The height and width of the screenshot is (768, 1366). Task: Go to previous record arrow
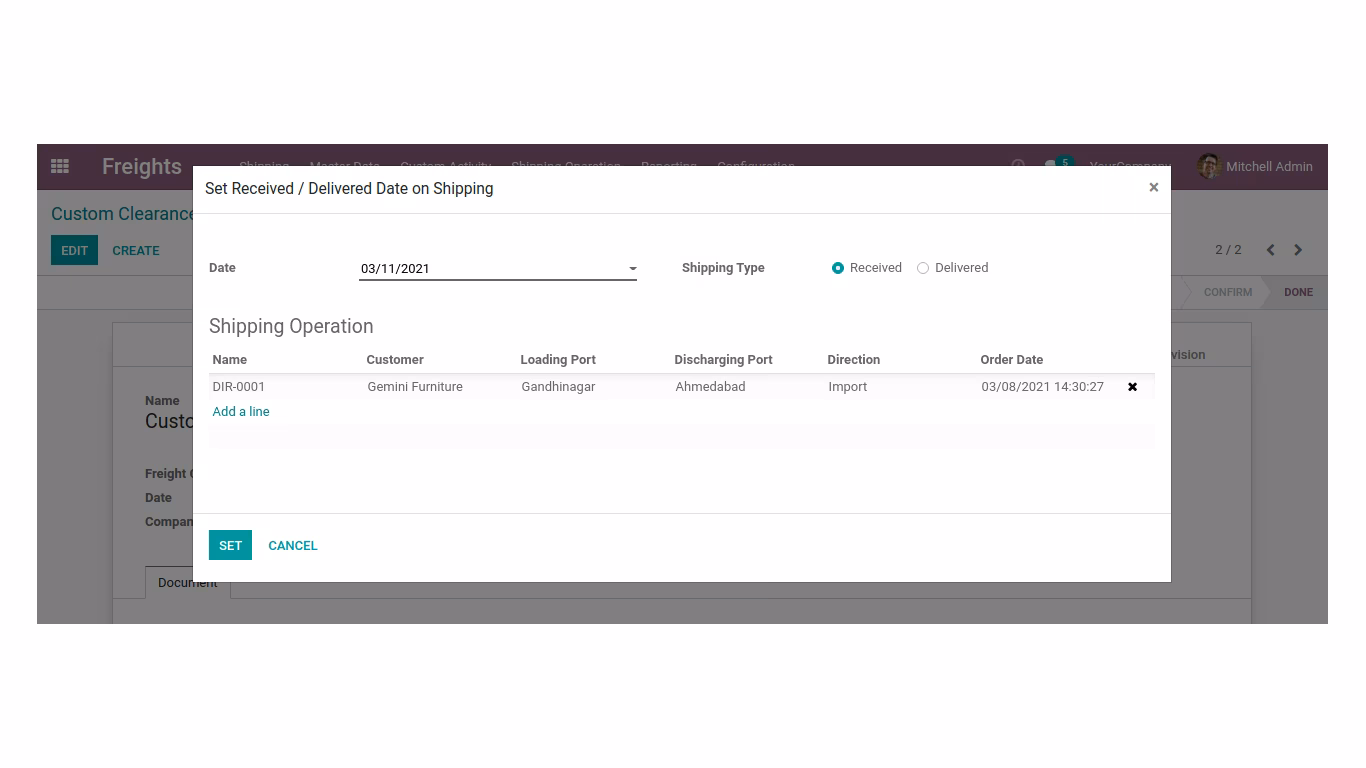tap(1270, 250)
